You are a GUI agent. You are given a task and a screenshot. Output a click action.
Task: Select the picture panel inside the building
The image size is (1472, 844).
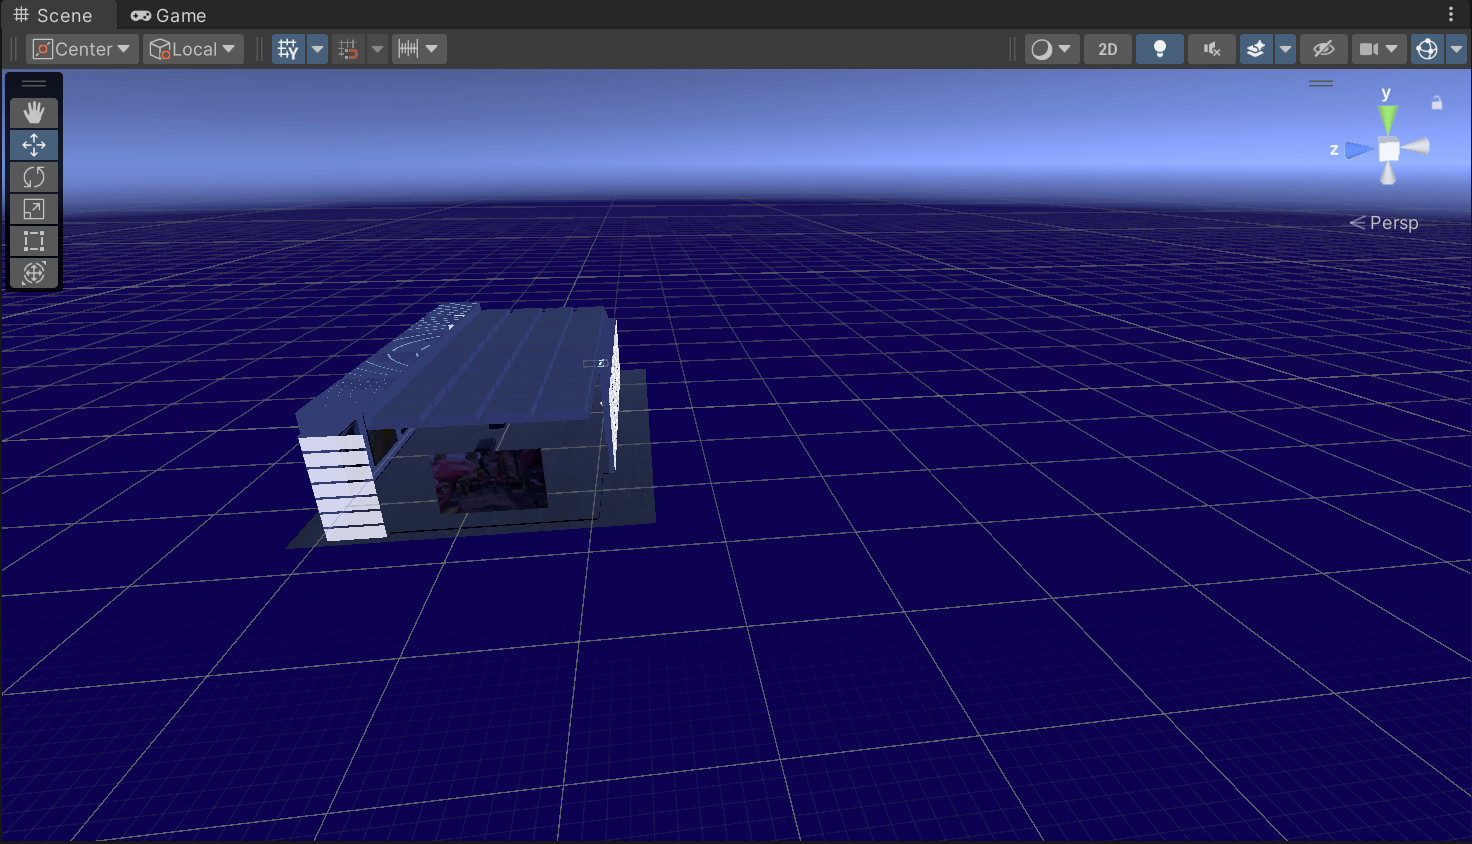tap(490, 480)
